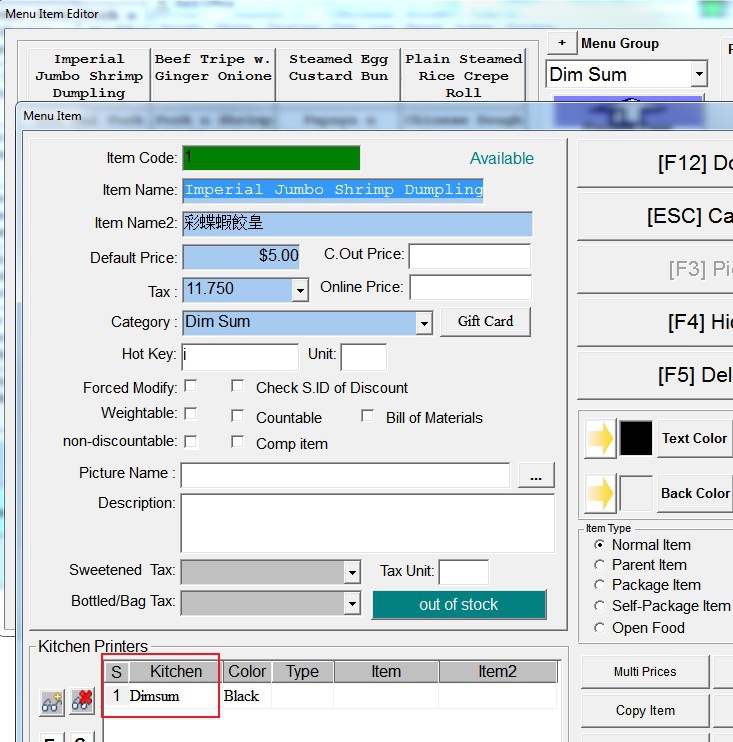Click the Tax Unit input field
This screenshot has height=742, width=733.
464,573
